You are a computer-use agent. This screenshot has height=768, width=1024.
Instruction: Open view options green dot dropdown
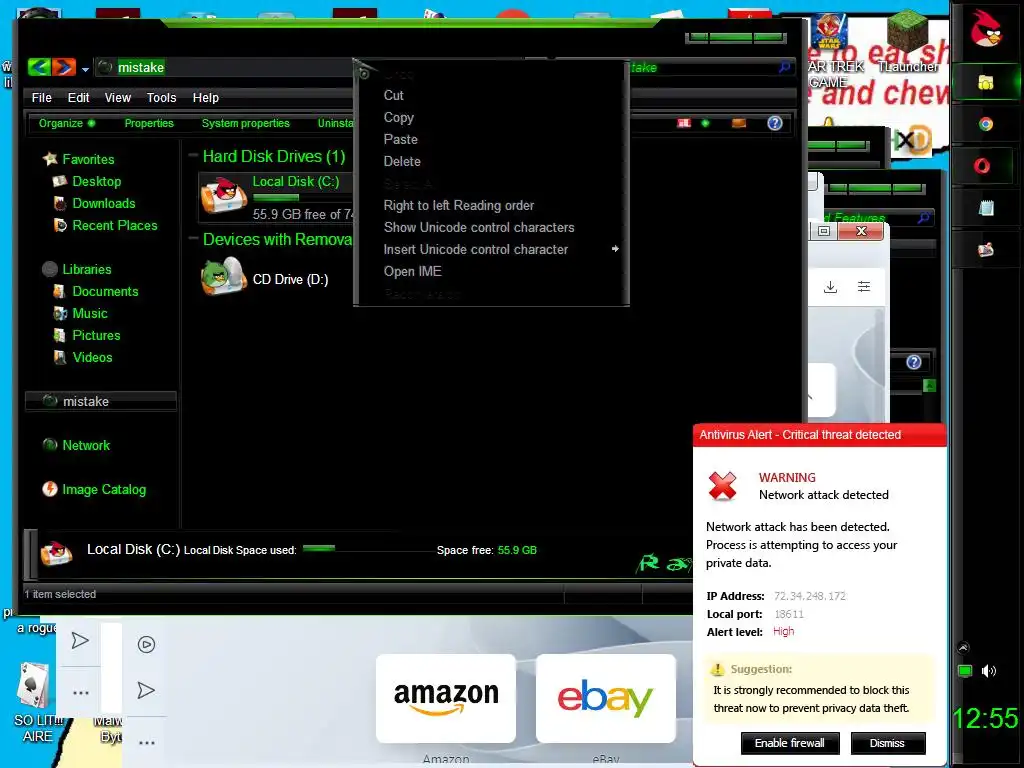(705, 123)
